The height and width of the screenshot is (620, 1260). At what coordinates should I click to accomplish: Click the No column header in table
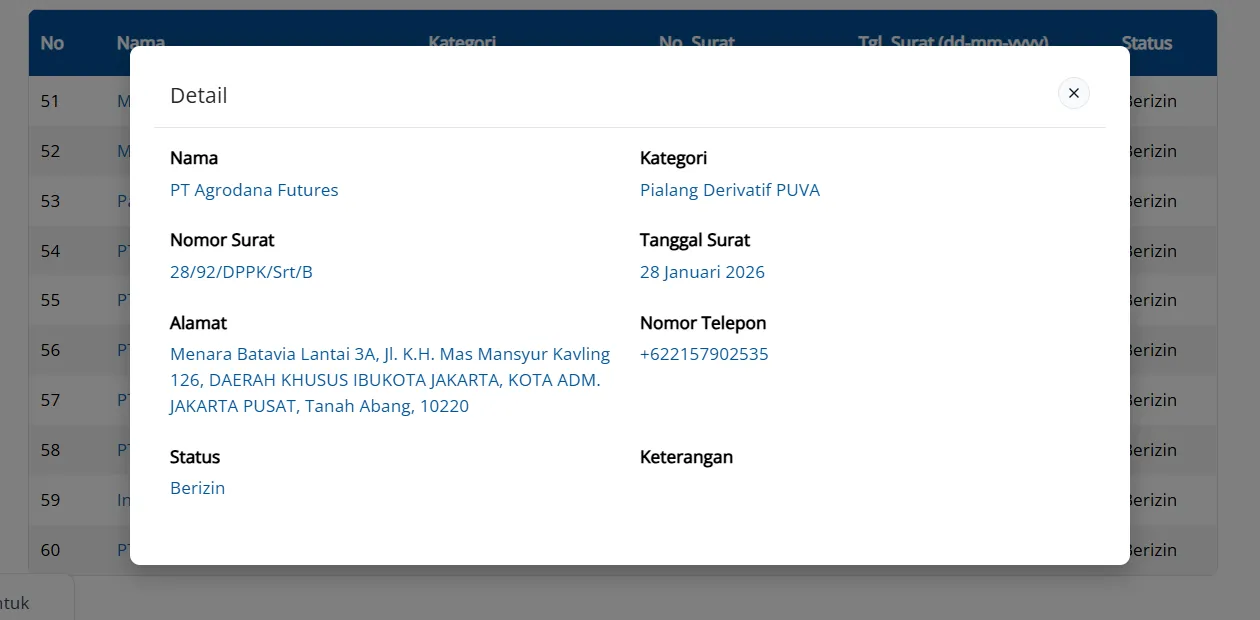tap(52, 43)
